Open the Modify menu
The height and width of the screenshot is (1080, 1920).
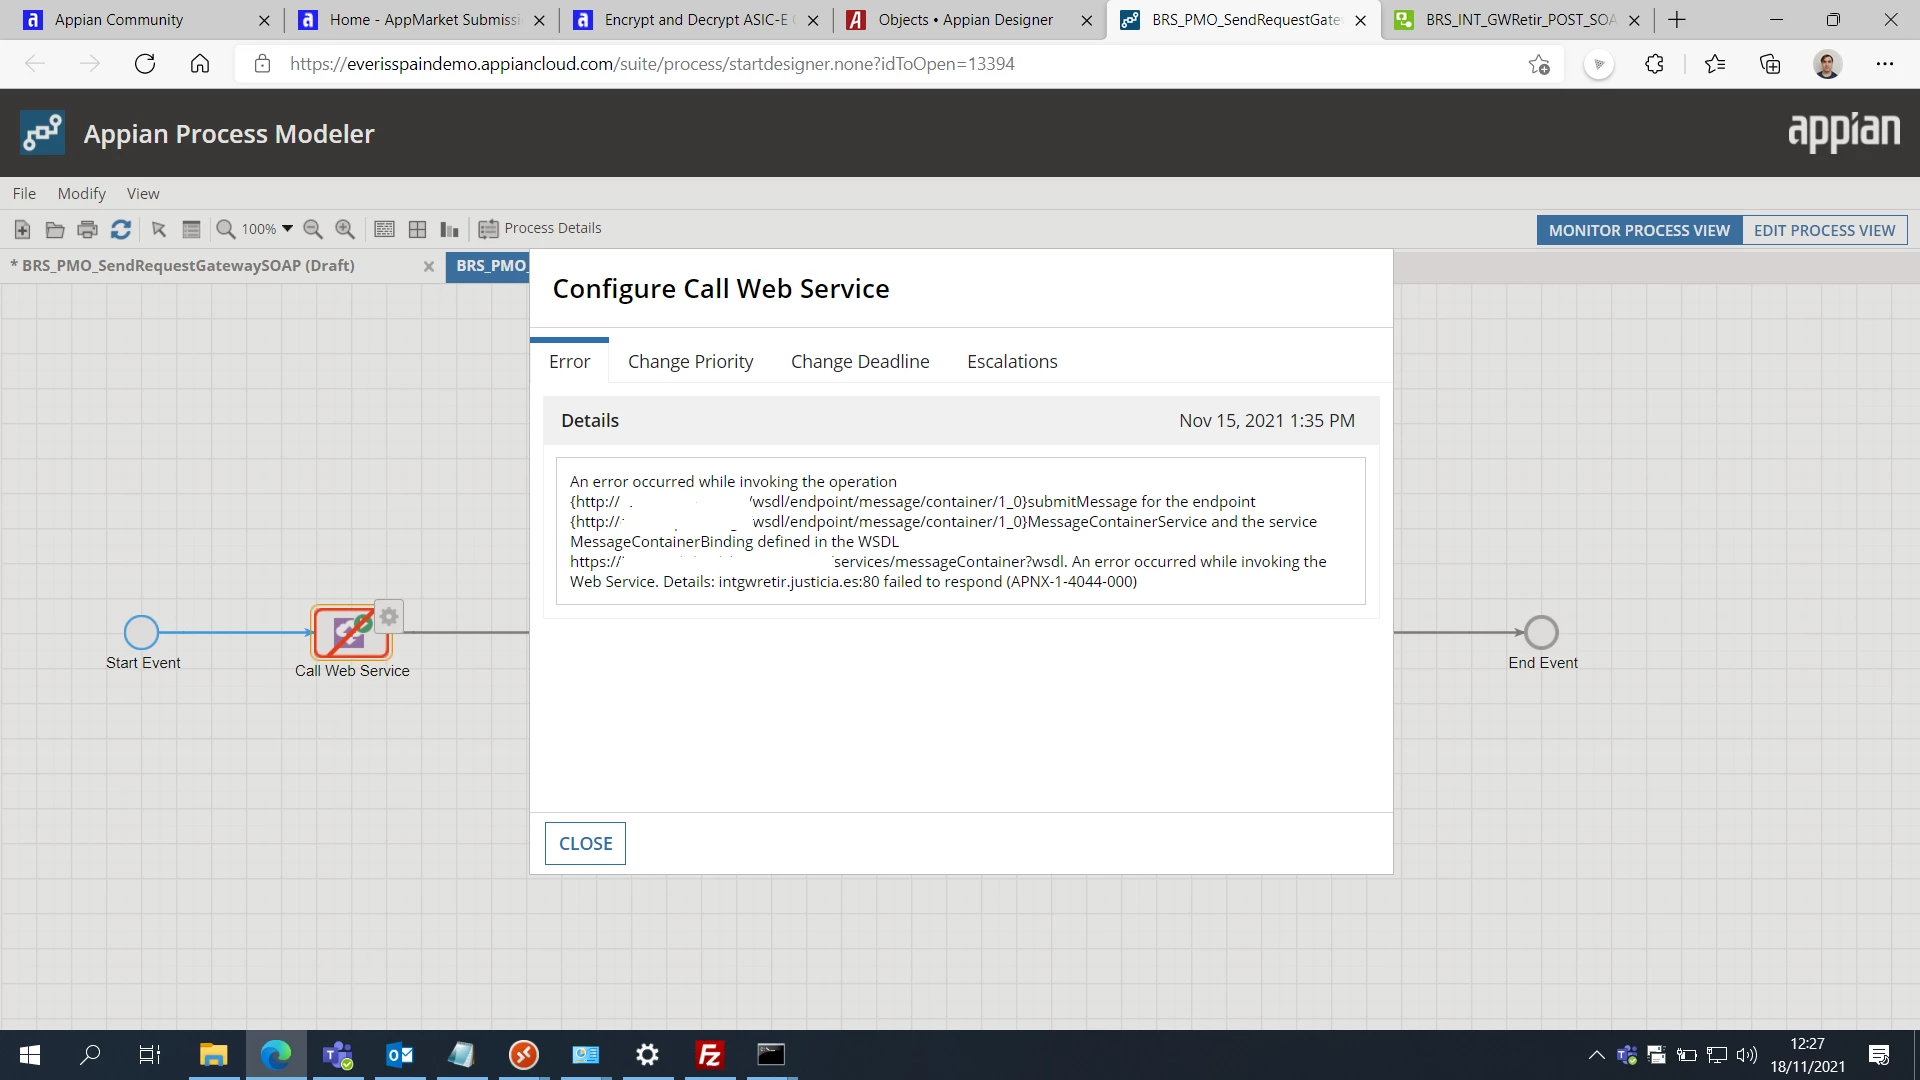tap(81, 194)
